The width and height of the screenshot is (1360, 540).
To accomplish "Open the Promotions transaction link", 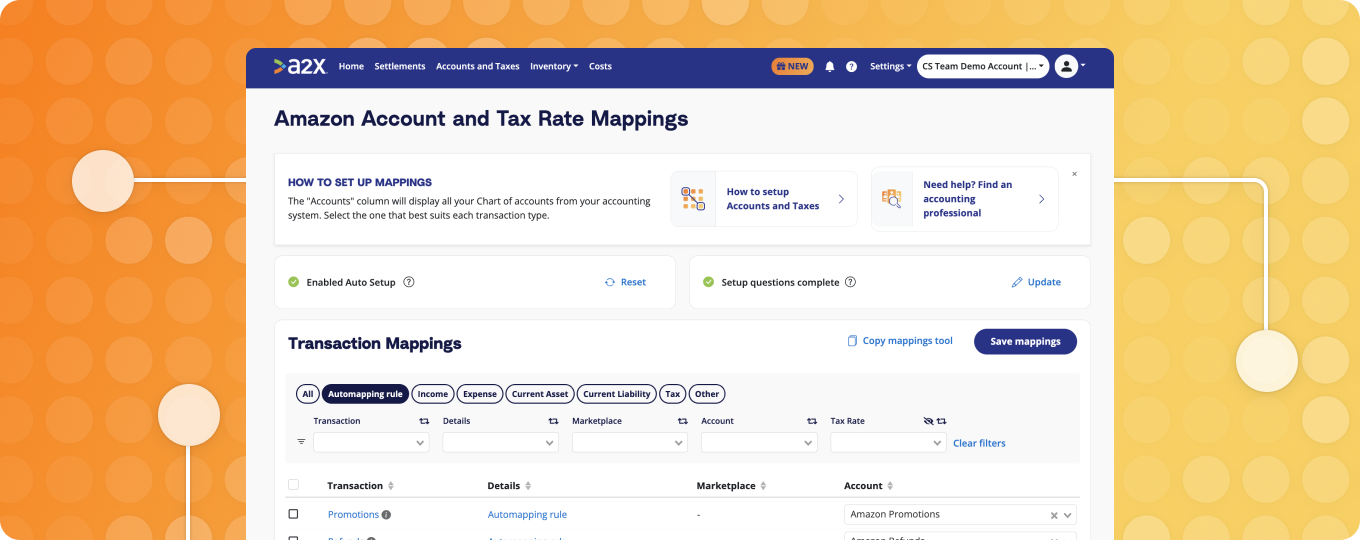I will pyautogui.click(x=353, y=515).
